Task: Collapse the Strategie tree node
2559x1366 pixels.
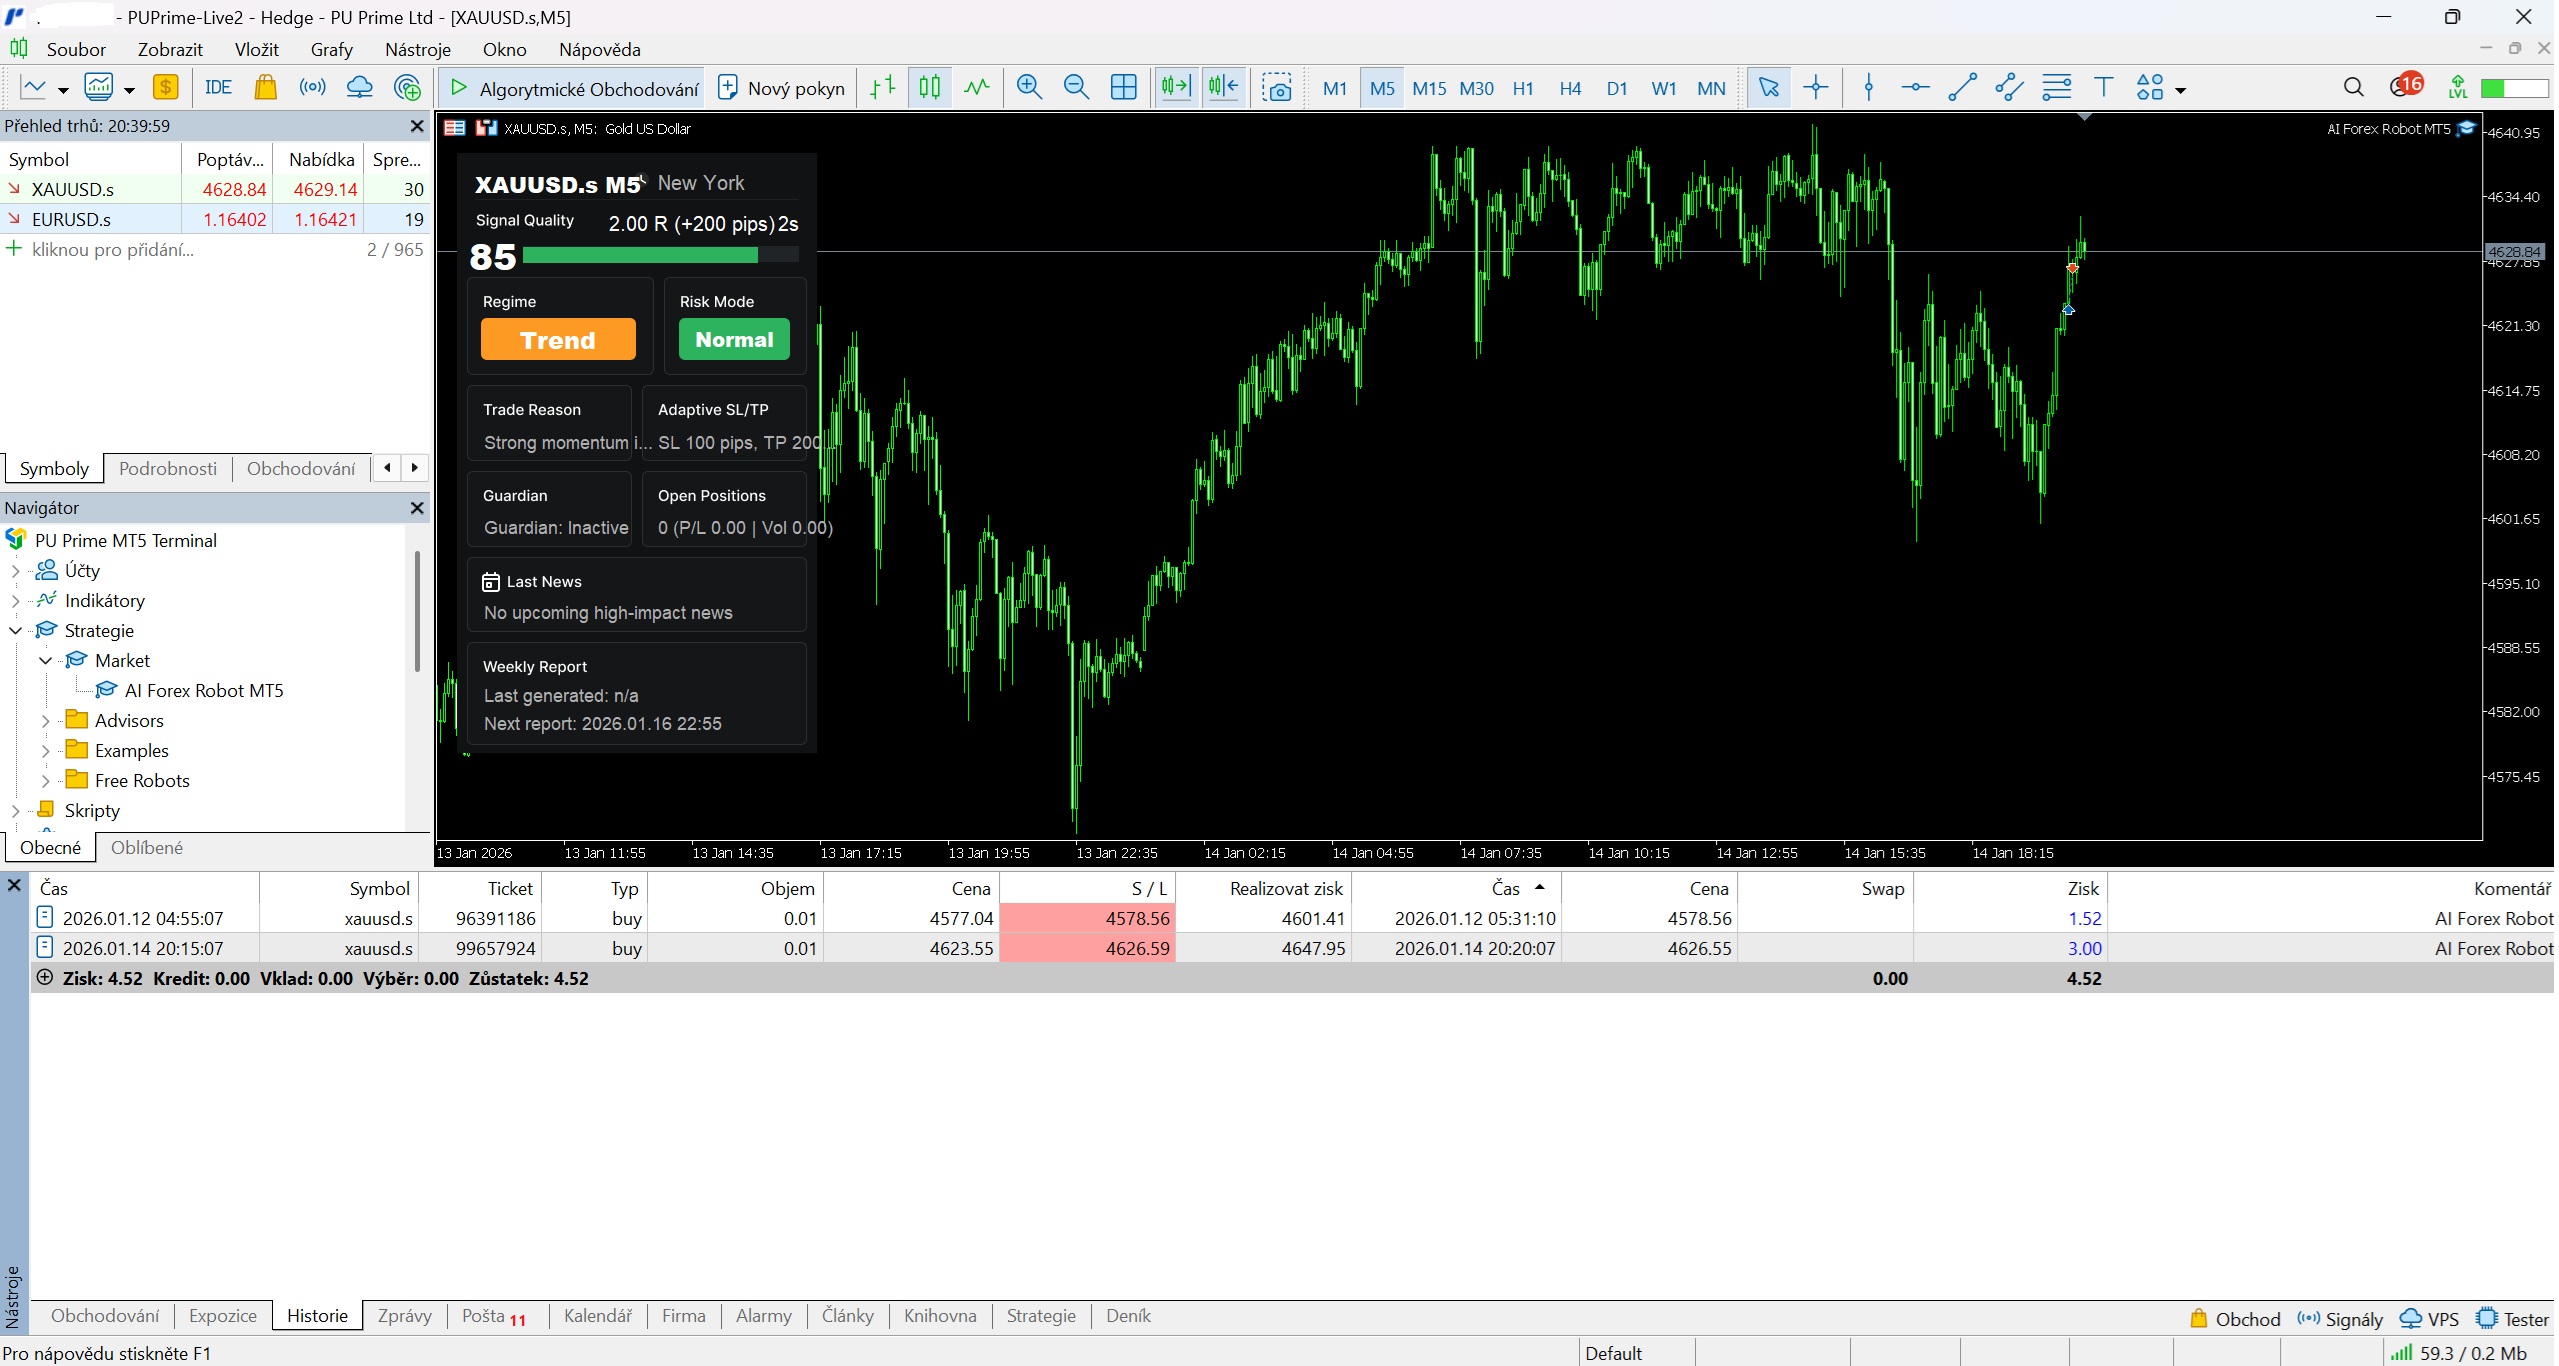Action: point(15,631)
